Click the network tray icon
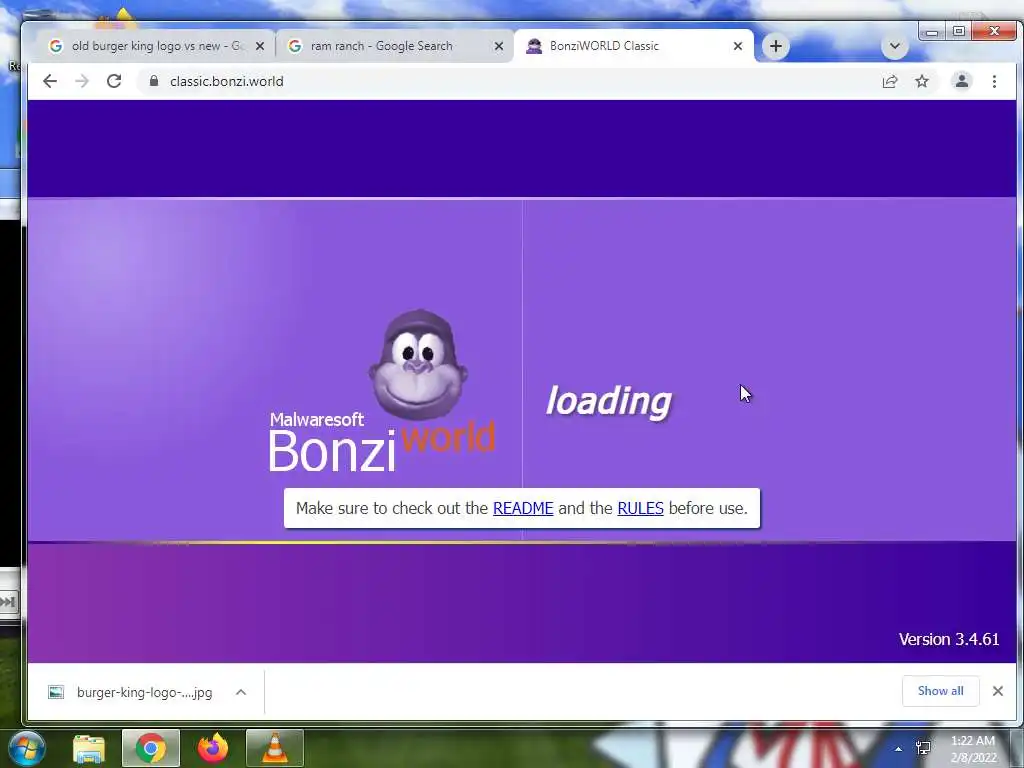Viewport: 1024px width, 768px height. [x=923, y=748]
